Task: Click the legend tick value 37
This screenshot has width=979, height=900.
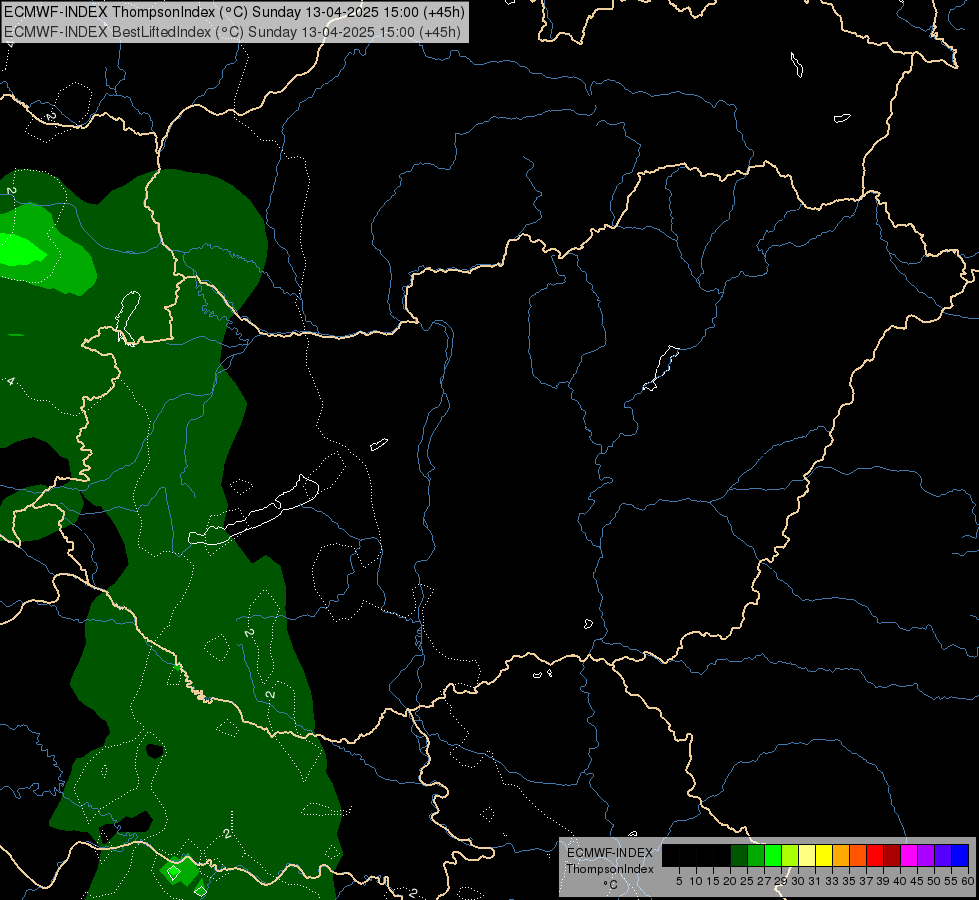Action: coord(867,881)
